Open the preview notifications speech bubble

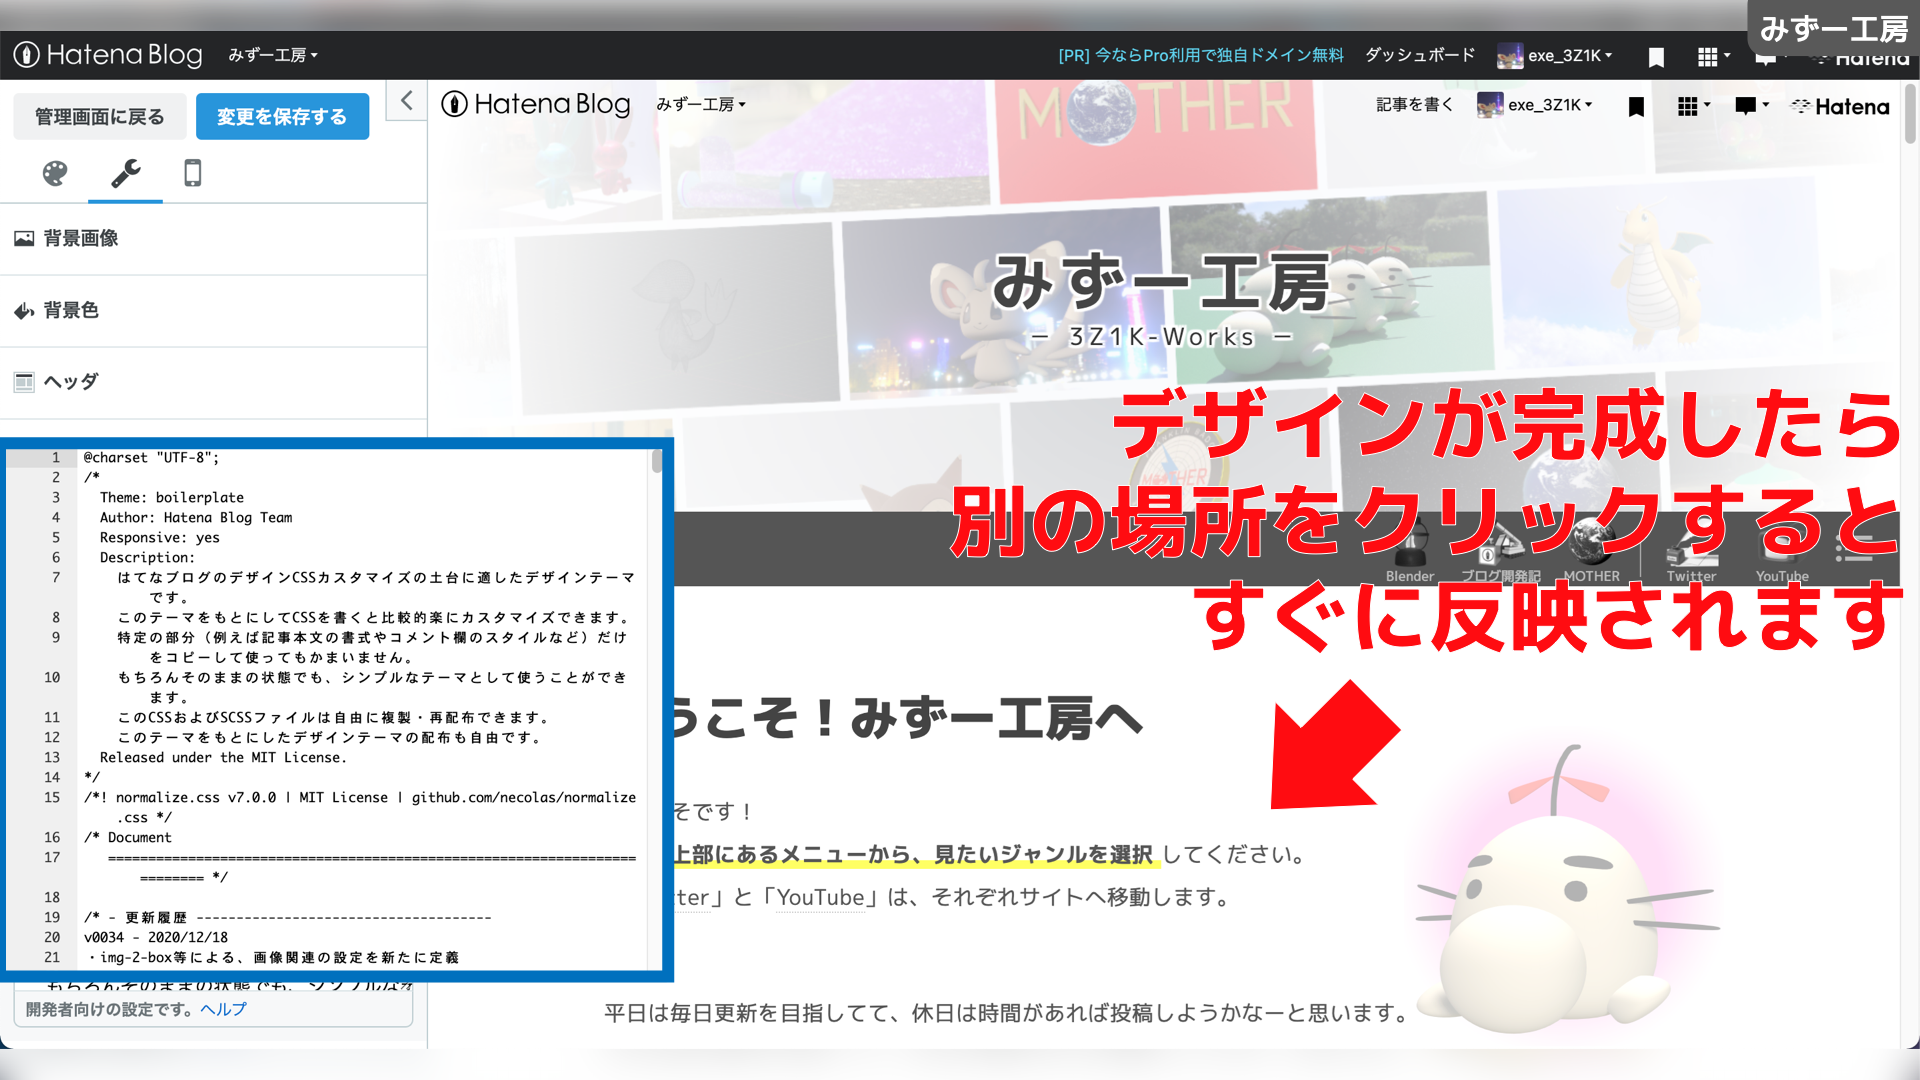[1751, 106]
